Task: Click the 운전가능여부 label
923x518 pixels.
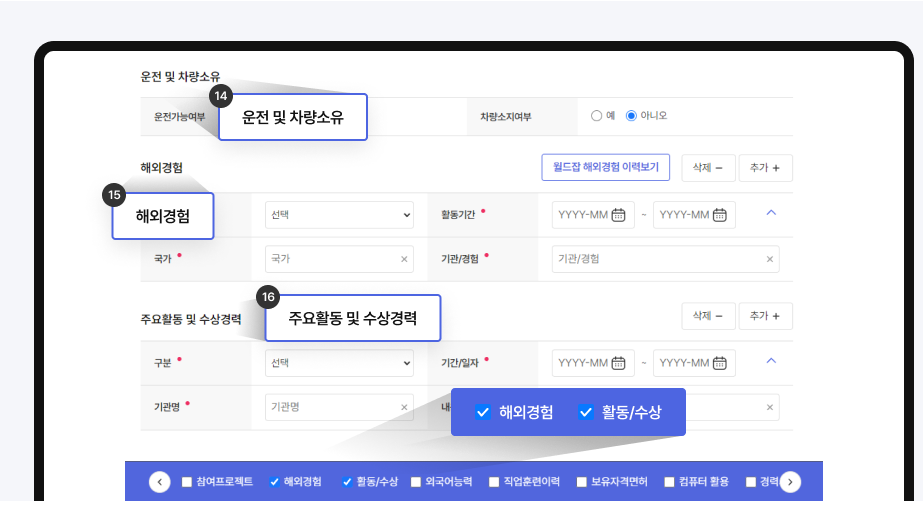Action: (180, 117)
